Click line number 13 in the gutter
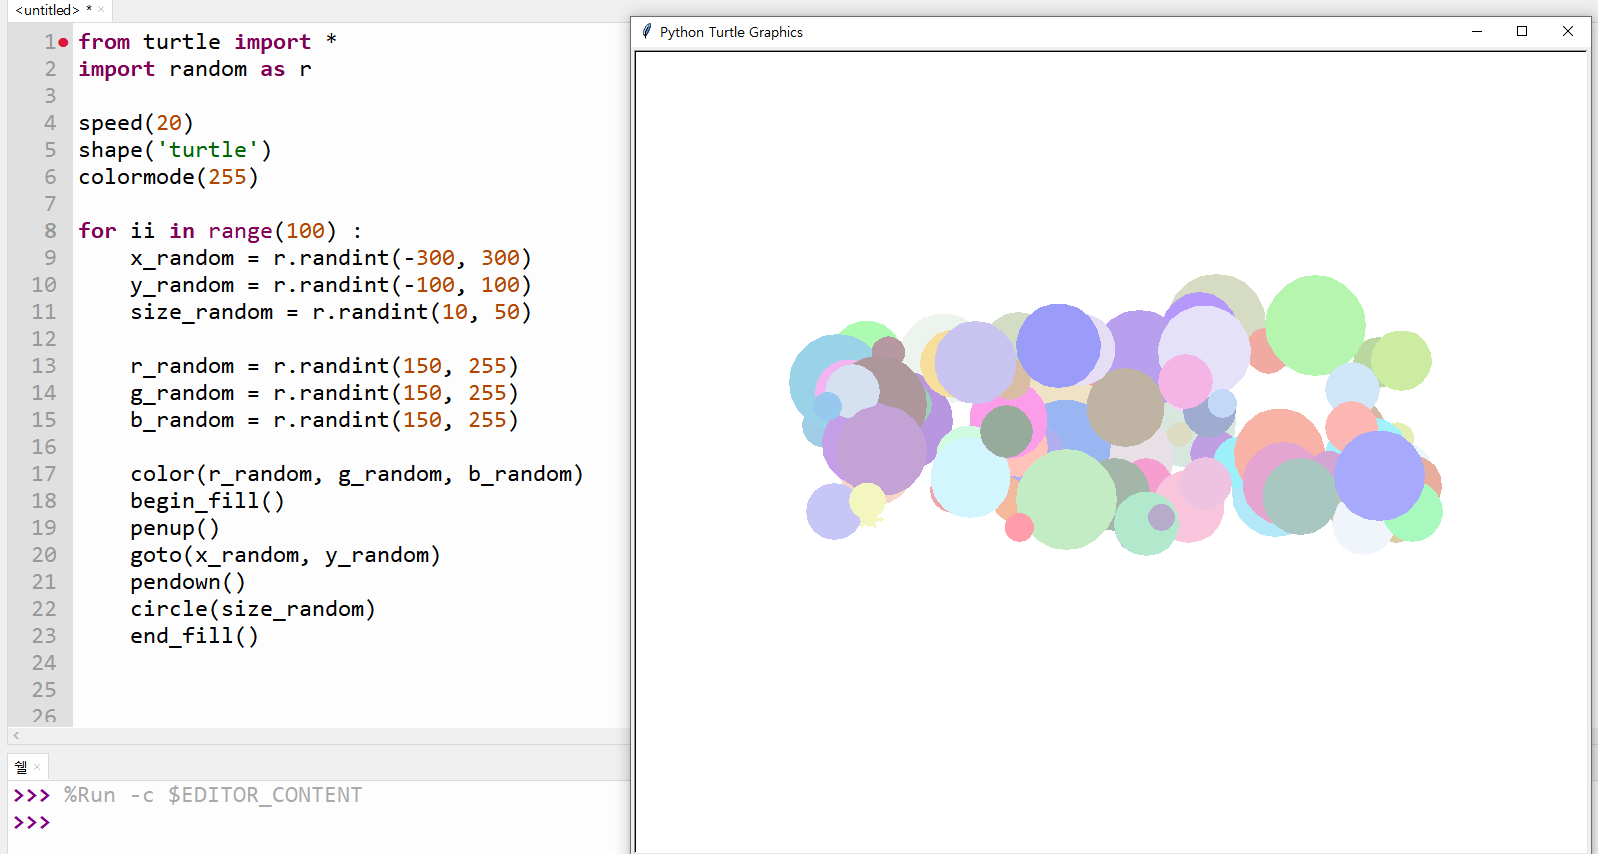The image size is (1598, 854). [x=44, y=366]
